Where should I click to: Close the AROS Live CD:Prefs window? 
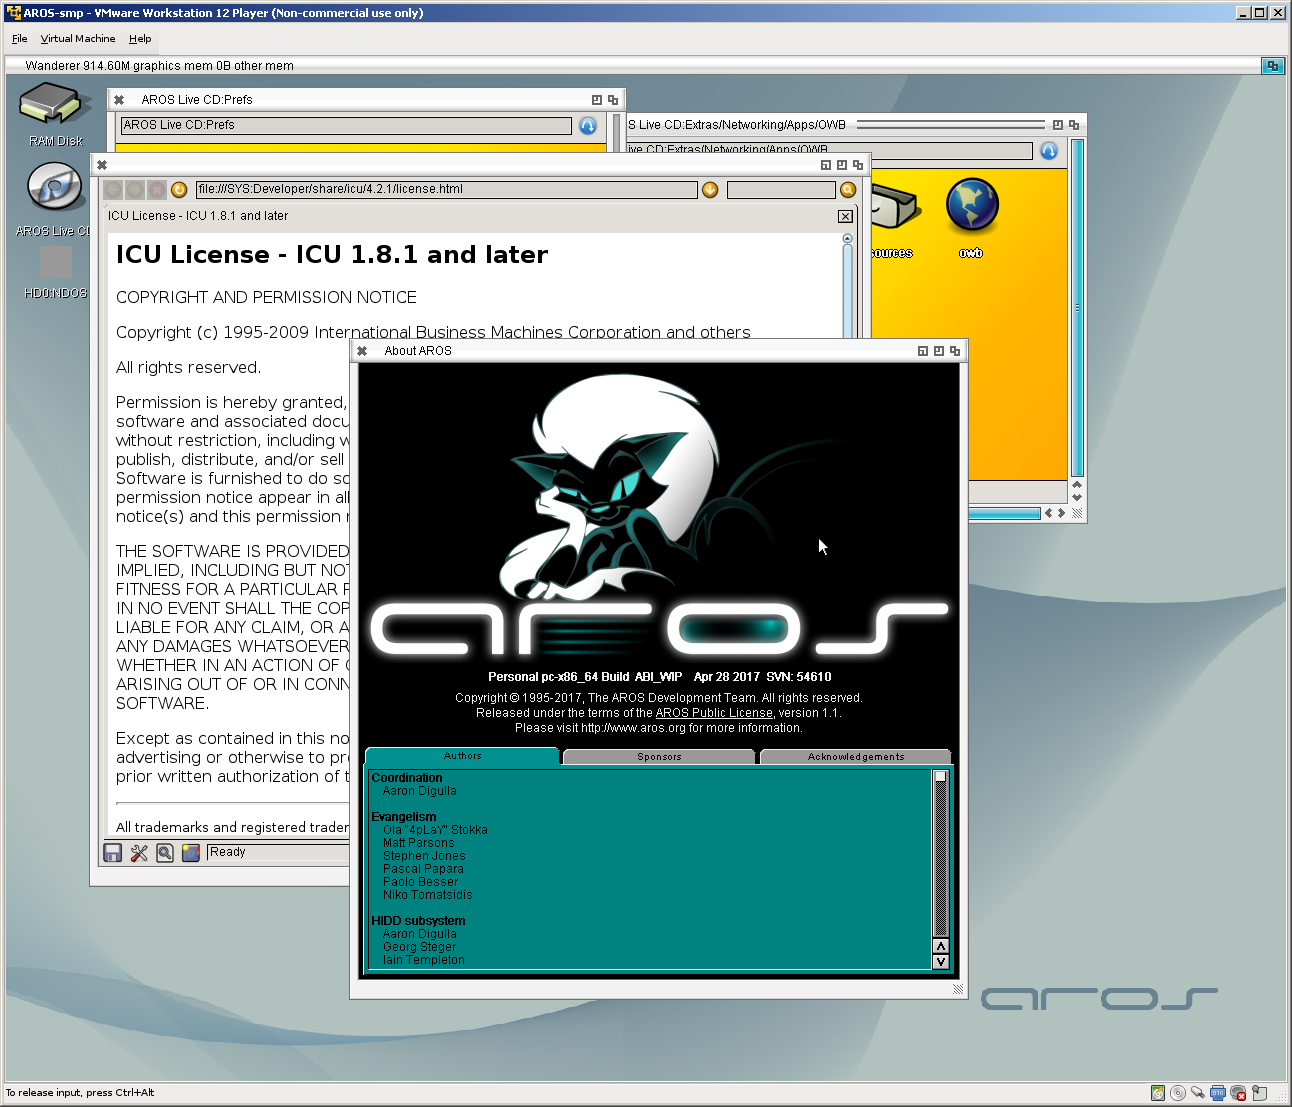click(119, 100)
